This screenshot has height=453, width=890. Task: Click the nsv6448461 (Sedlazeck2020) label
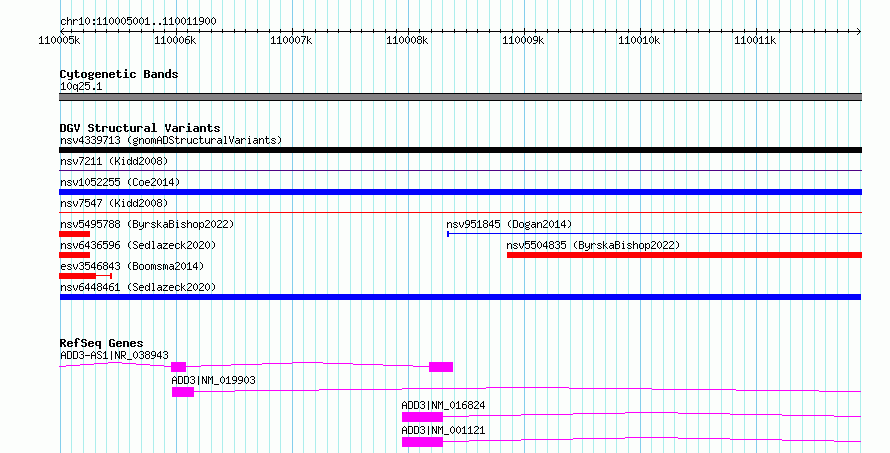tap(138, 287)
